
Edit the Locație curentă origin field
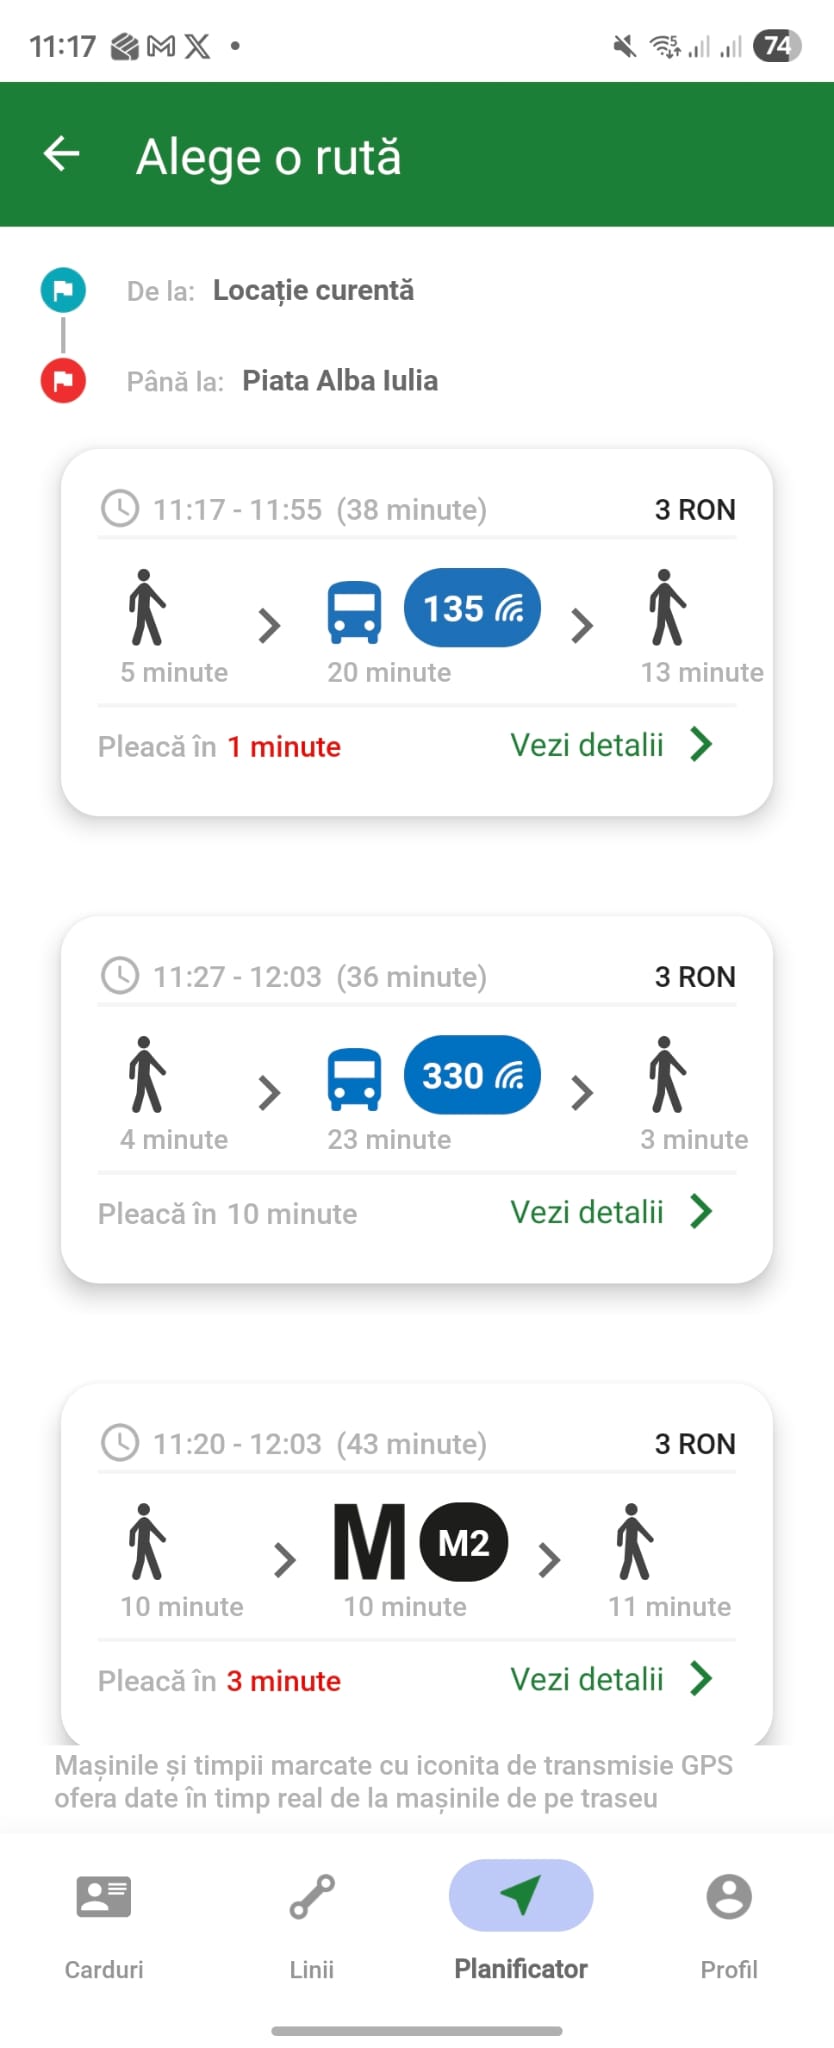click(x=313, y=291)
